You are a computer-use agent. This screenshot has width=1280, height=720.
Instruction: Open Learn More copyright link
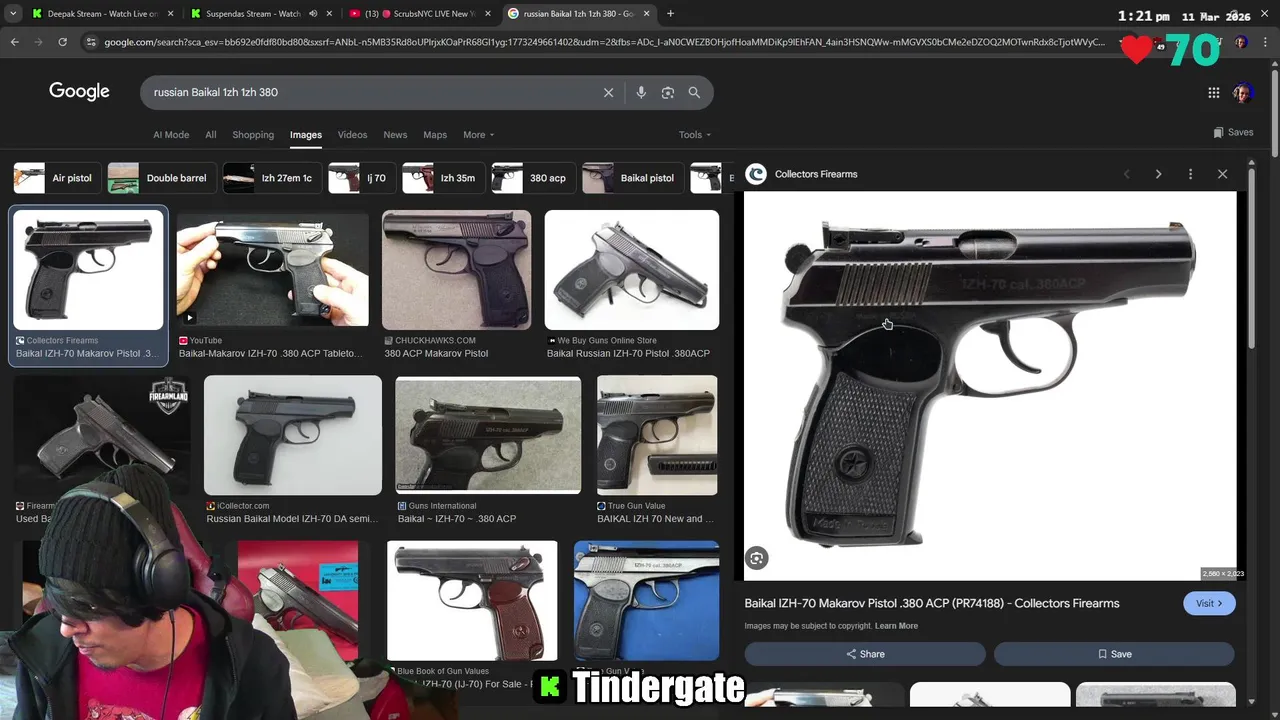point(896,626)
